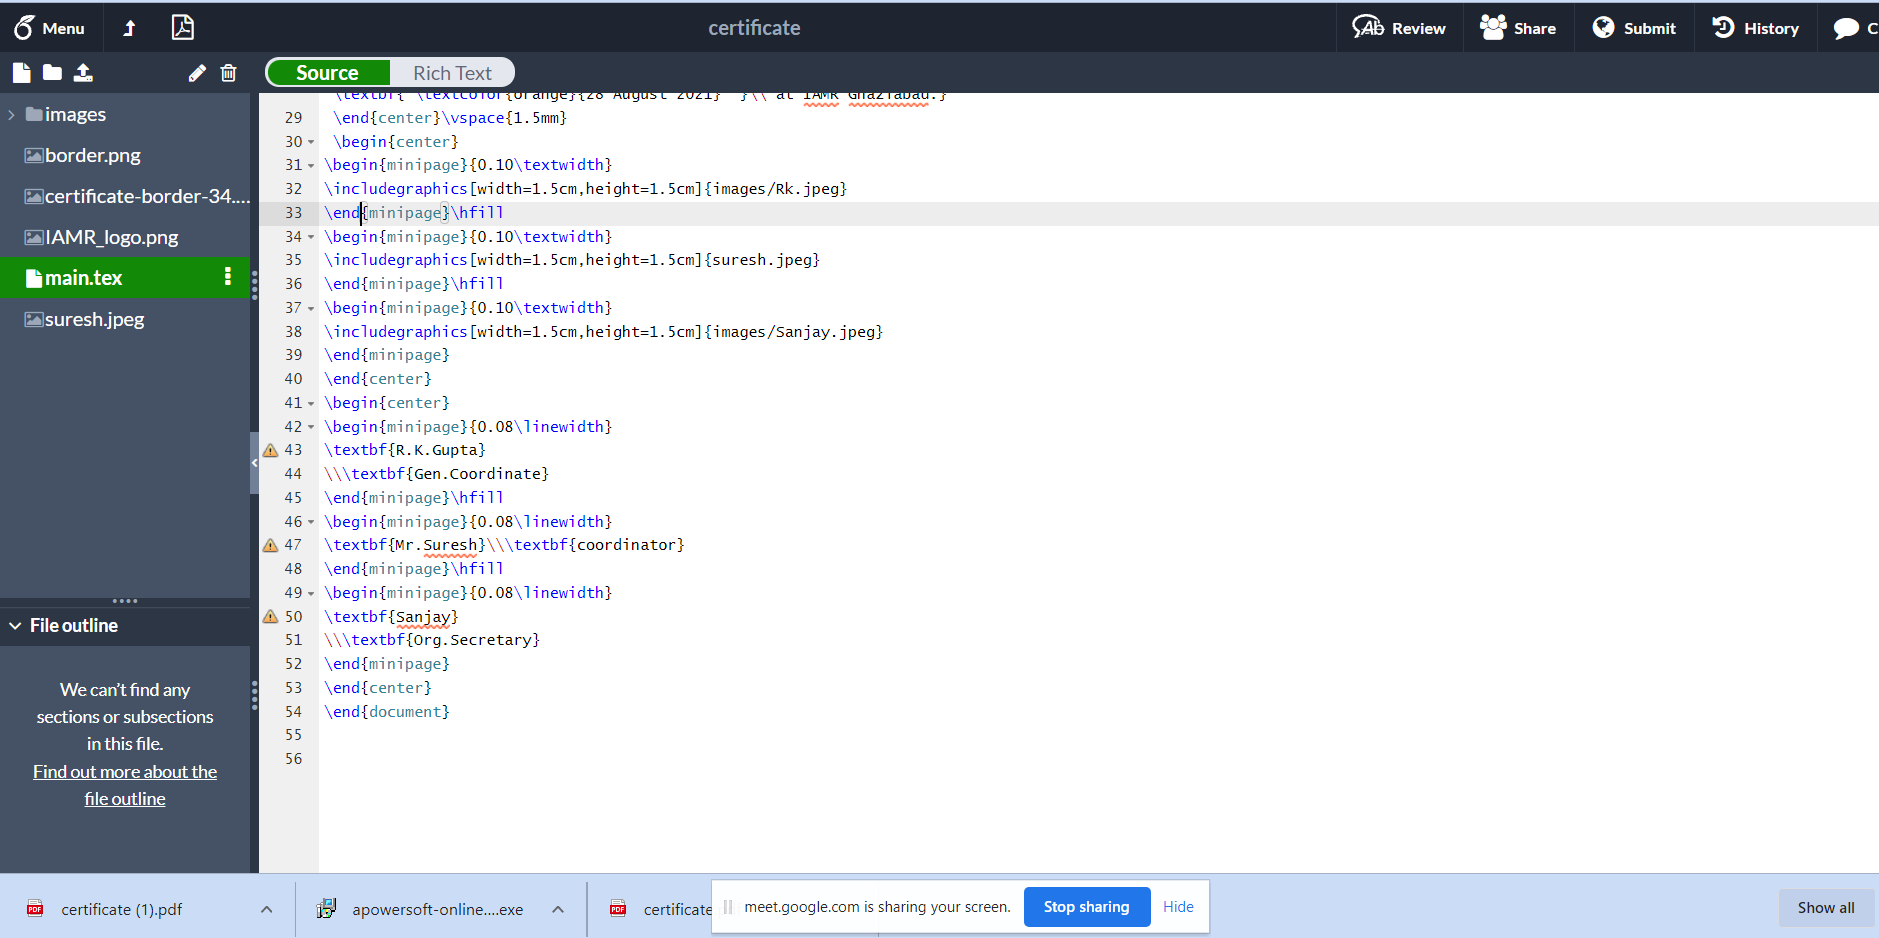Image resolution: width=1879 pixels, height=938 pixels.
Task: Open options arrow for apowersoft download
Action: pyautogui.click(x=558, y=909)
